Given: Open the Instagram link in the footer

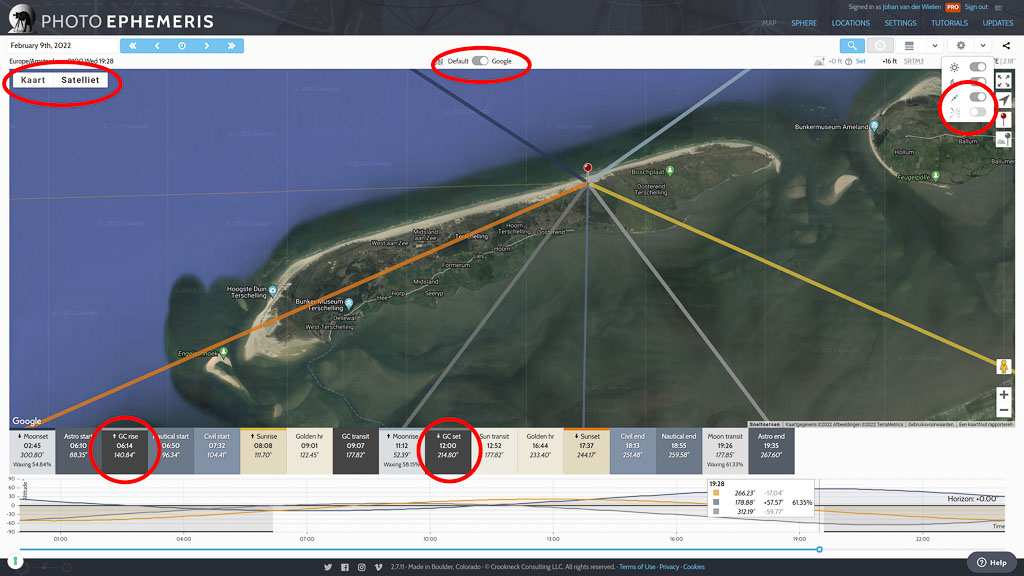Looking at the screenshot, I should pos(362,567).
